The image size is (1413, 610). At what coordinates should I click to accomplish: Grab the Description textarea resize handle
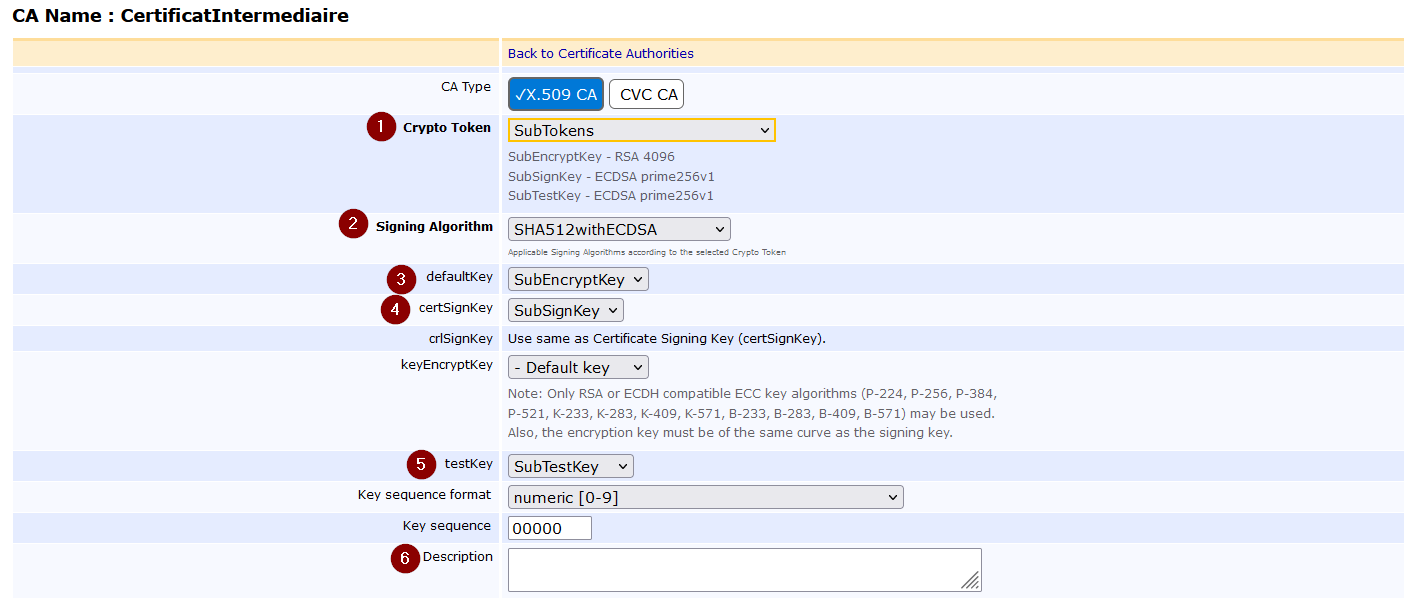click(x=971, y=581)
